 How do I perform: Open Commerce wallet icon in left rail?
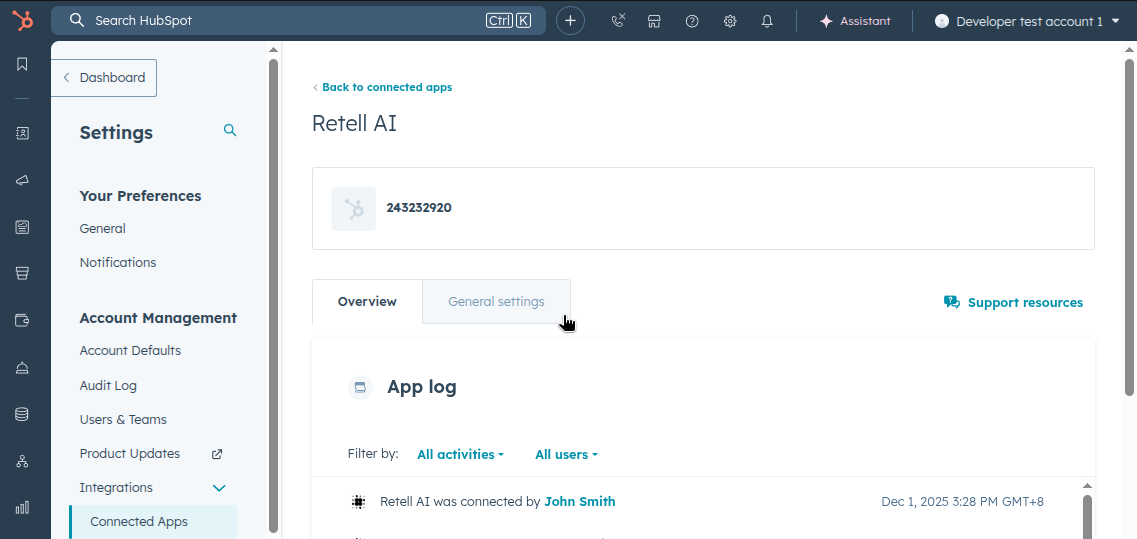tap(22, 320)
